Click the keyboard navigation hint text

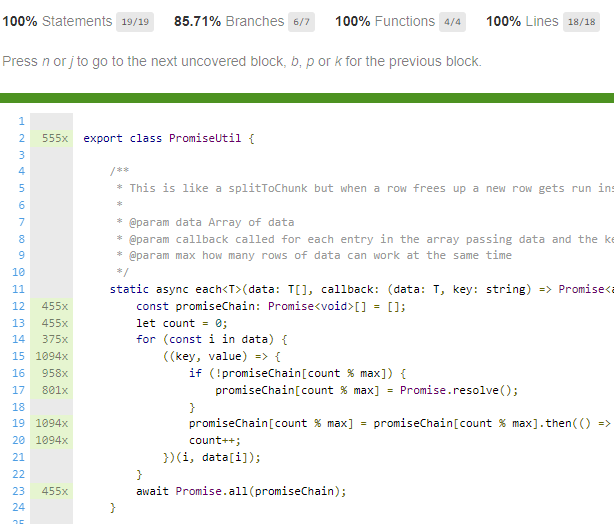point(242,62)
